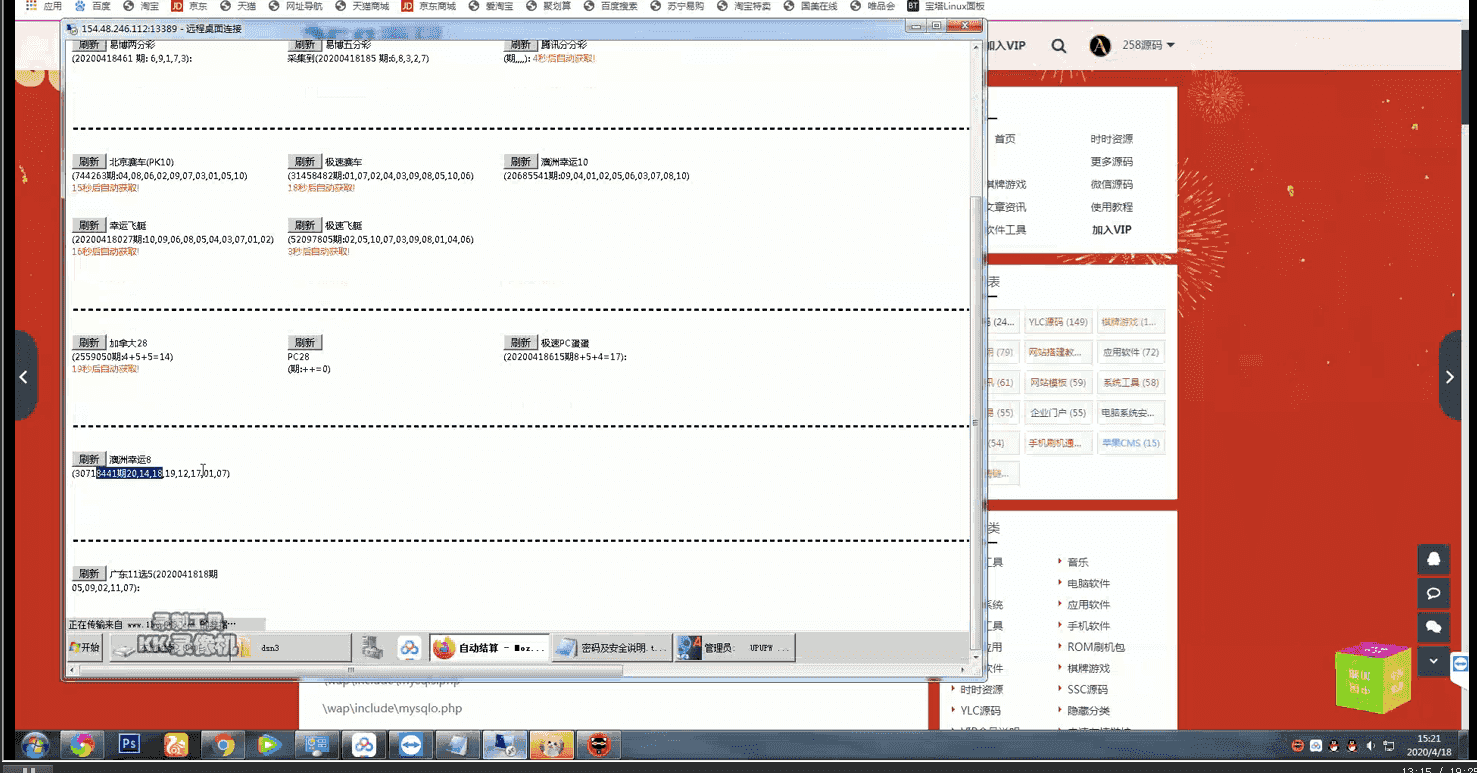This screenshot has width=1477, height=773.
Task: Open the 使用教程 link
Action: click(1111, 207)
